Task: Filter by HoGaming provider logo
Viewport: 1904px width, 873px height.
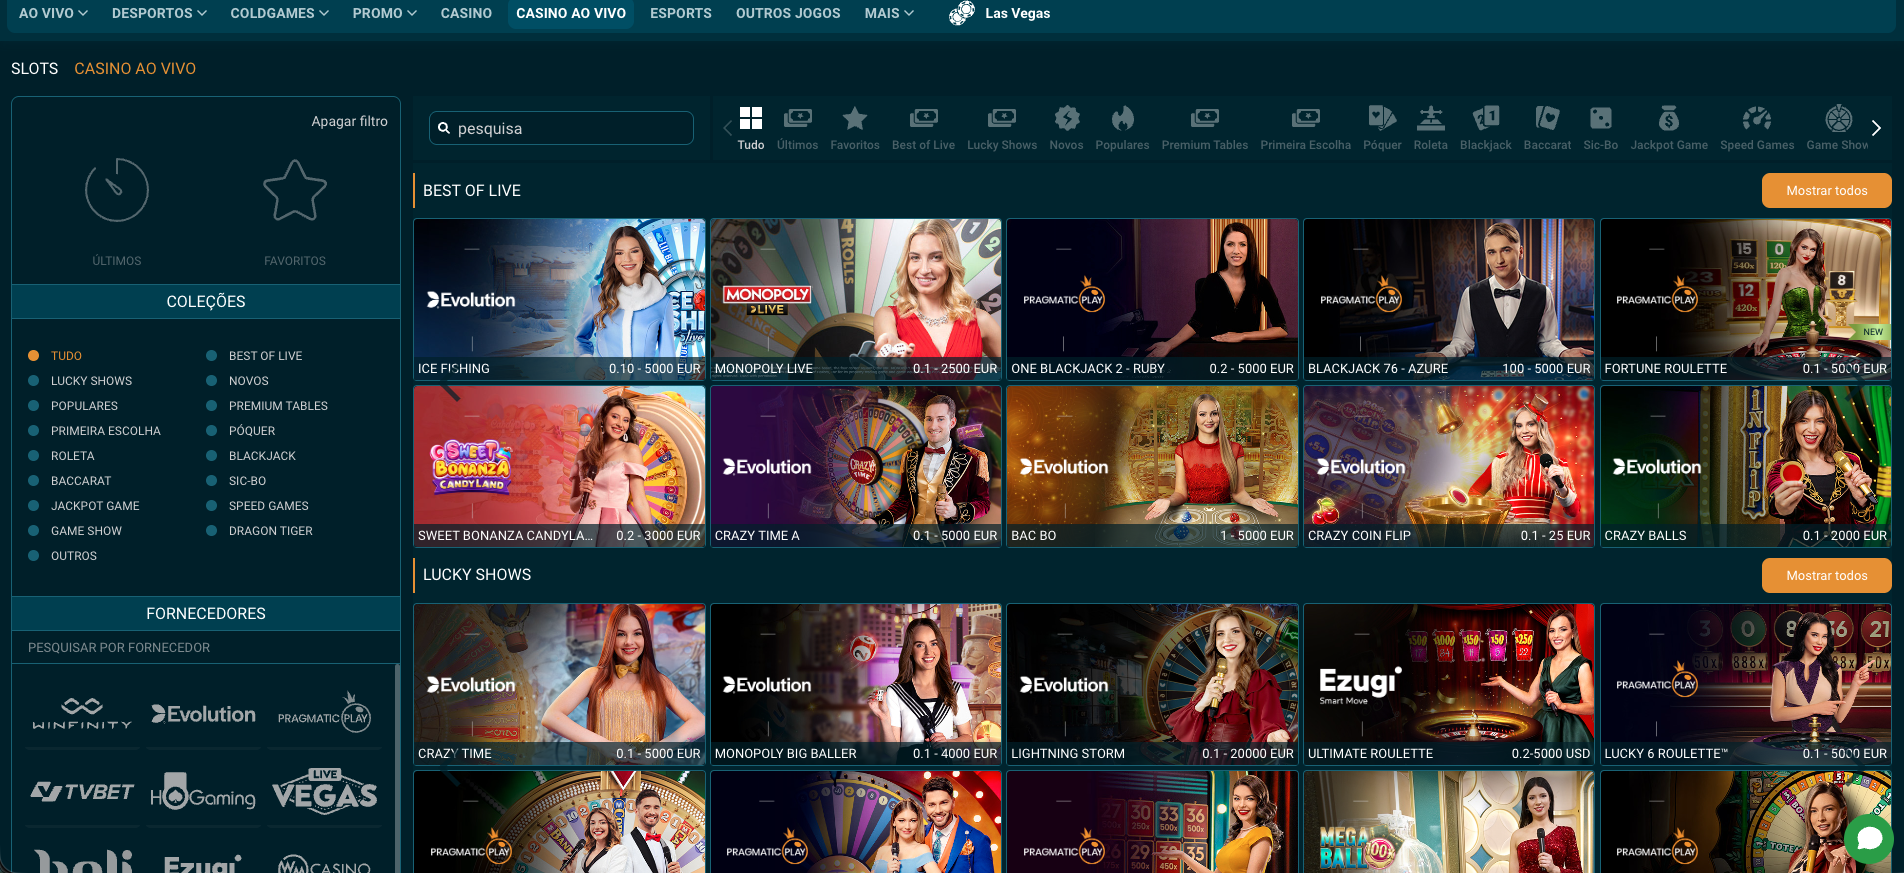Action: [x=203, y=792]
